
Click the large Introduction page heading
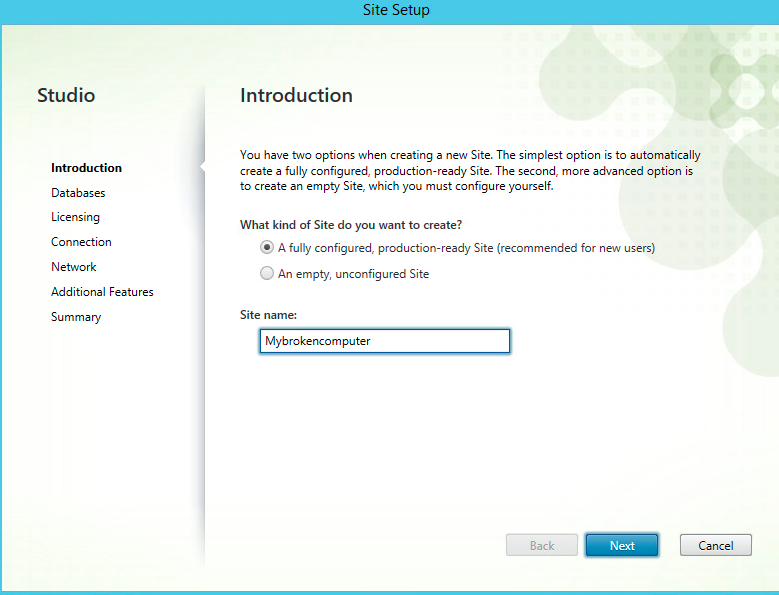296,96
